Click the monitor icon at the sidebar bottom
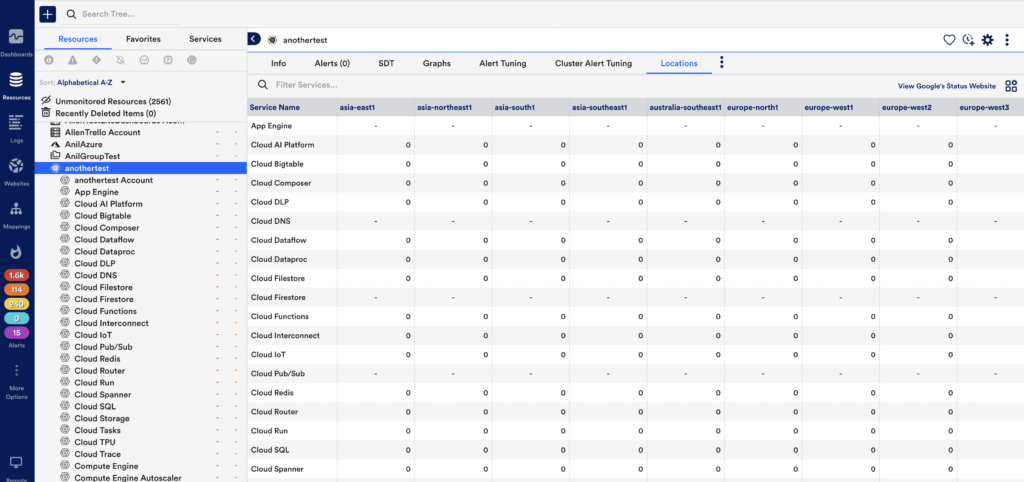 pos(16,462)
